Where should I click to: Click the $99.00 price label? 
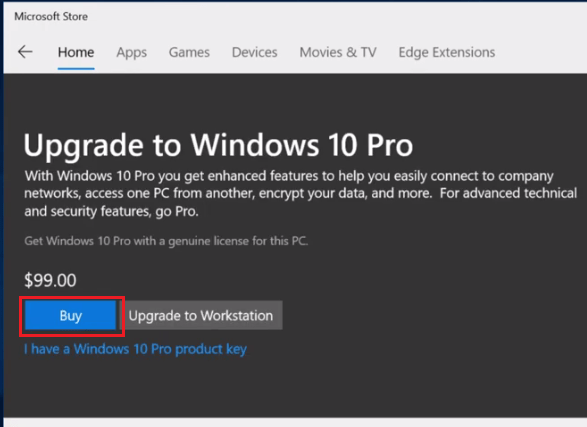(x=50, y=280)
